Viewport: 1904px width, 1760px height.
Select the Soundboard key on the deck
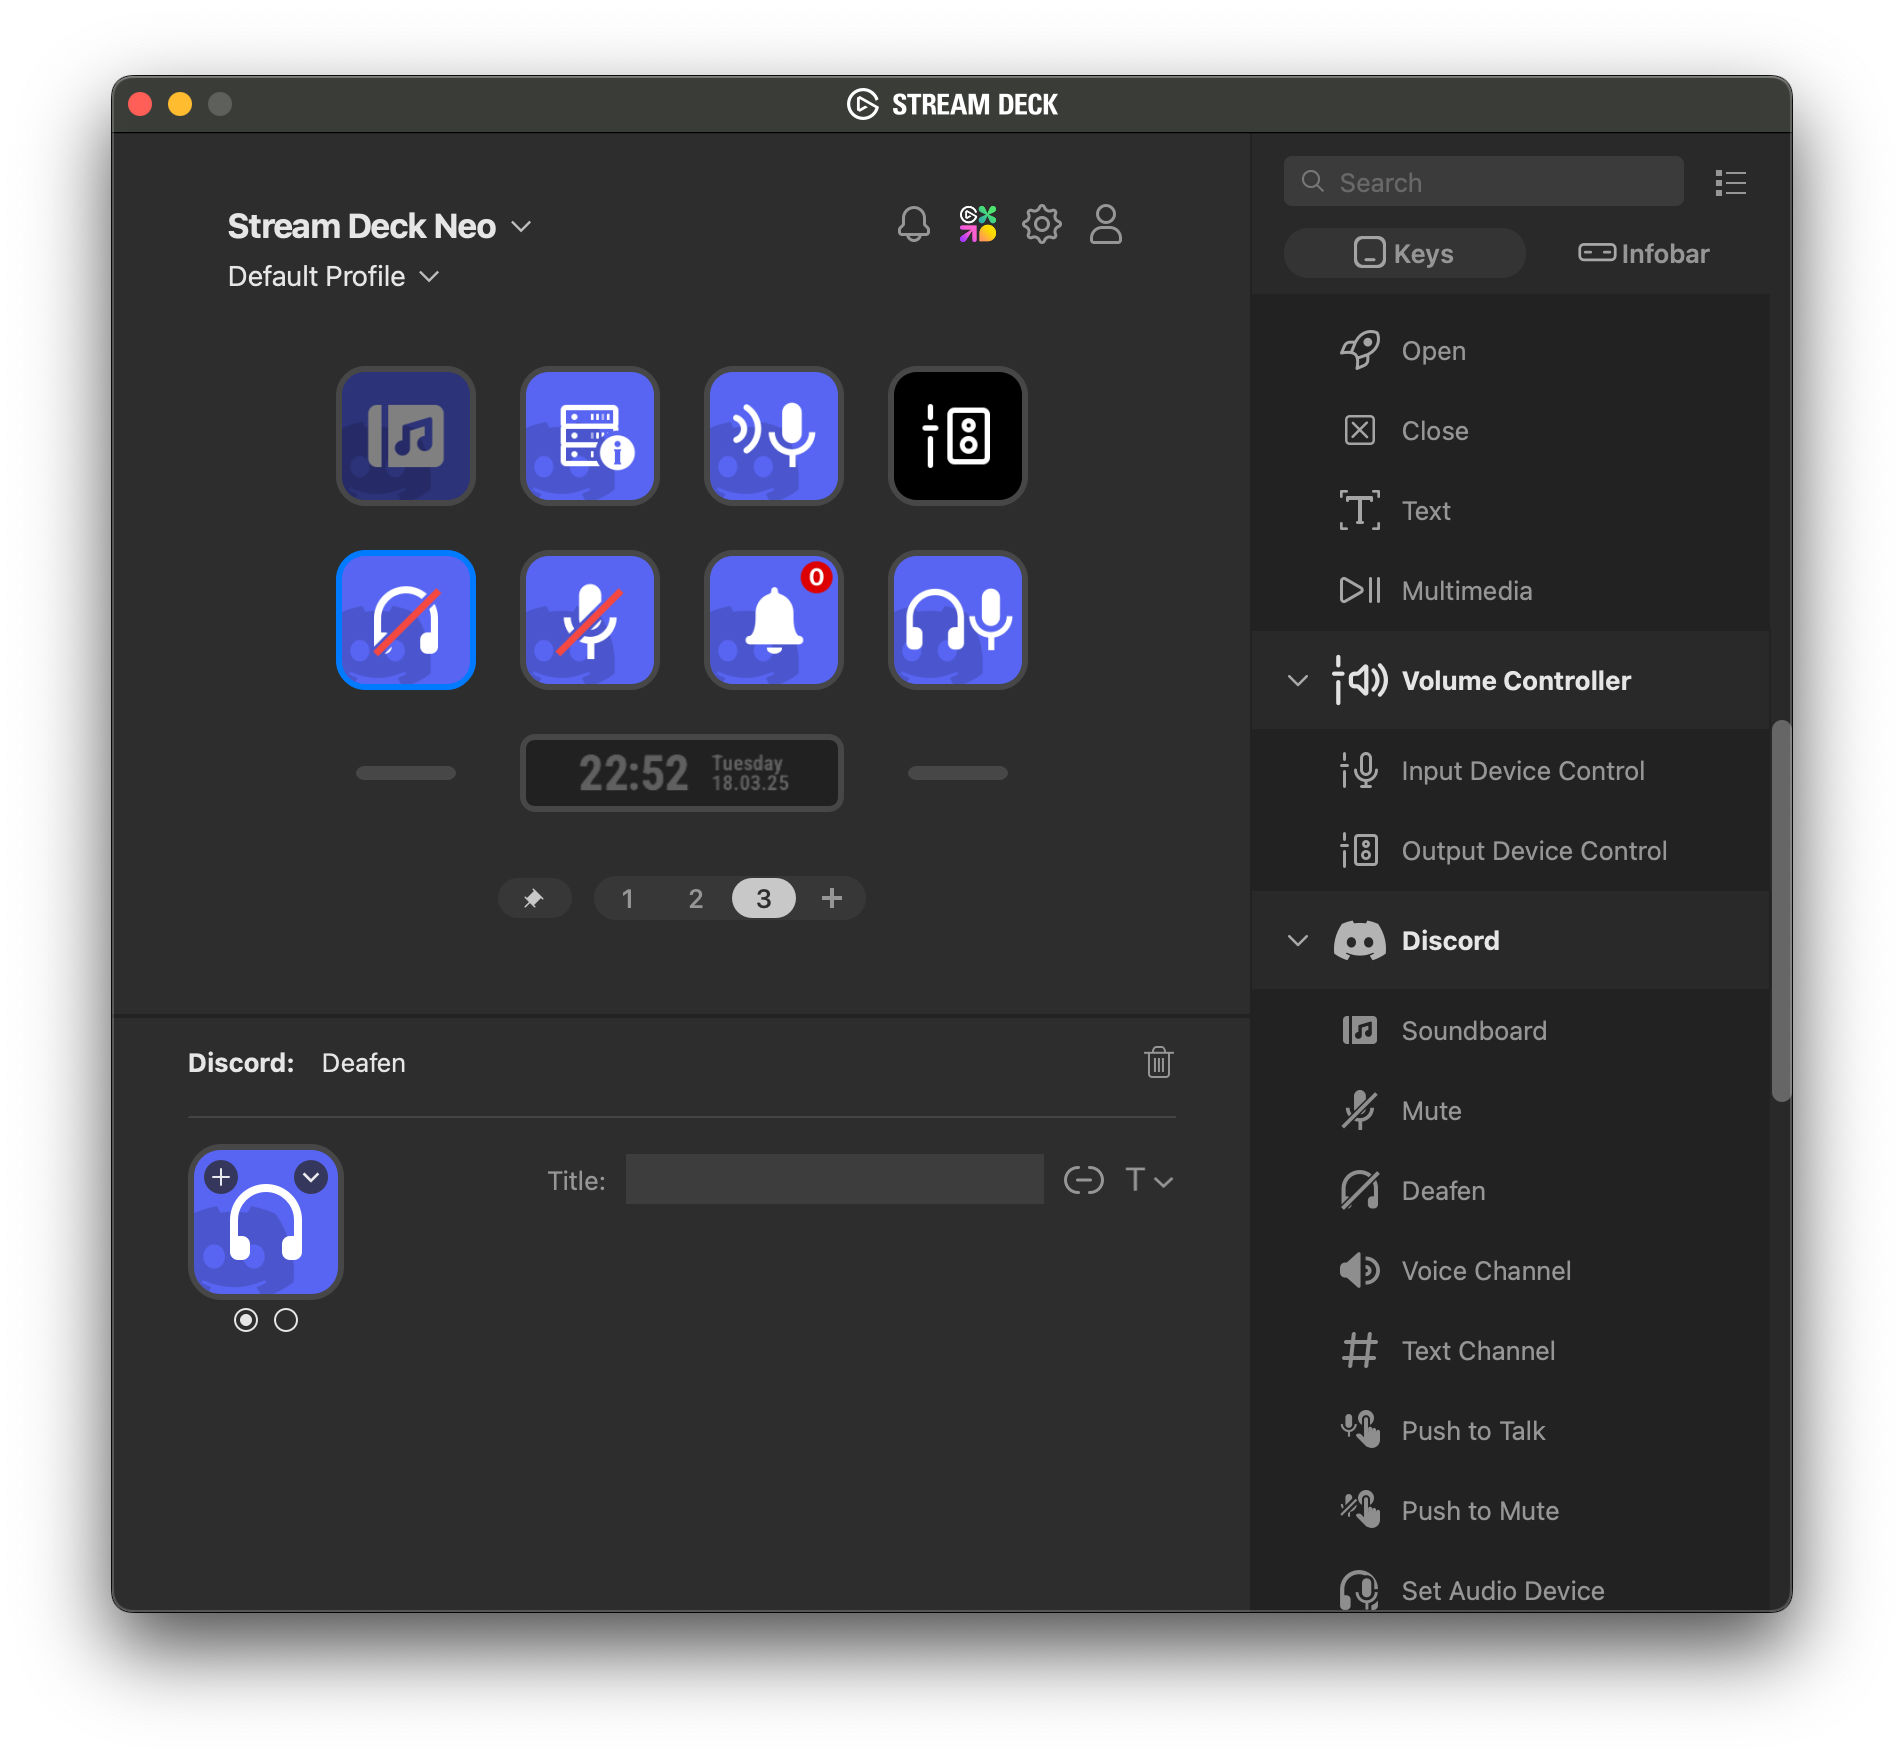point(406,436)
